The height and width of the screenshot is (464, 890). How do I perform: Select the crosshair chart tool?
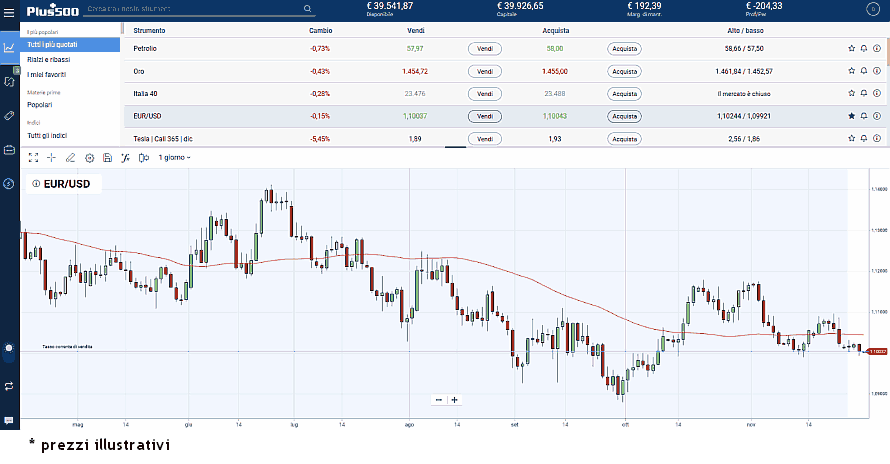(x=51, y=157)
